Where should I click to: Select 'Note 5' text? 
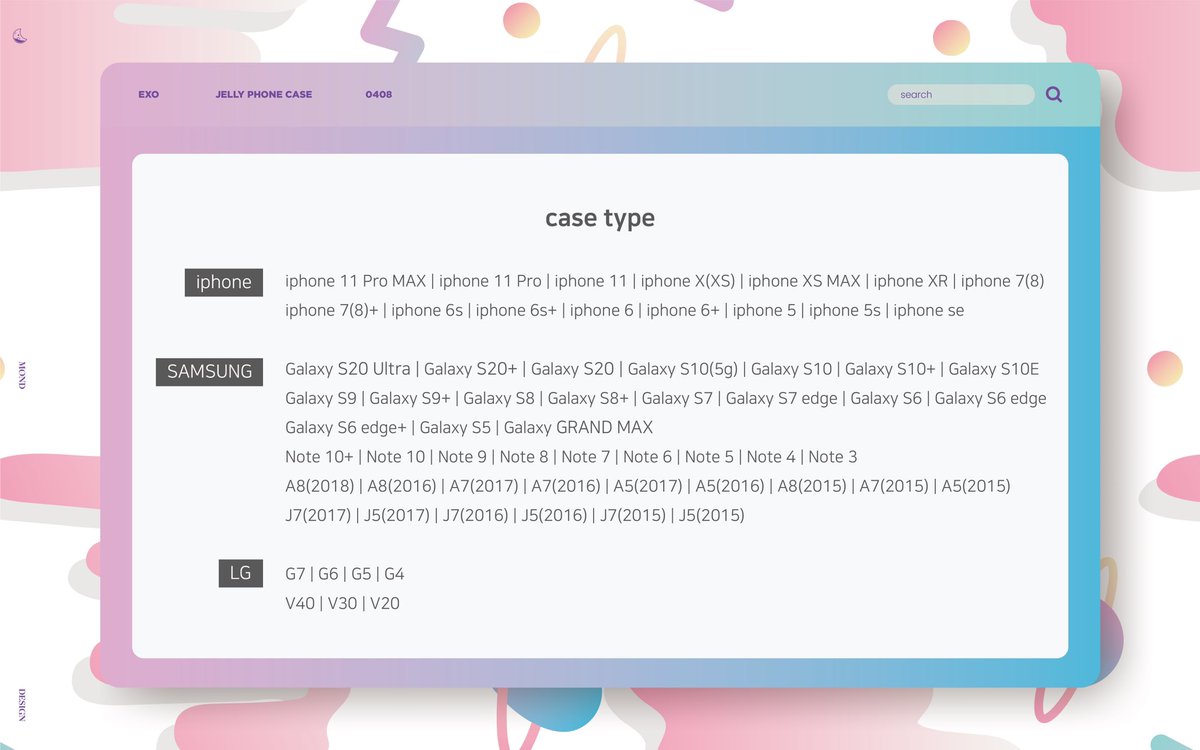[x=709, y=457]
